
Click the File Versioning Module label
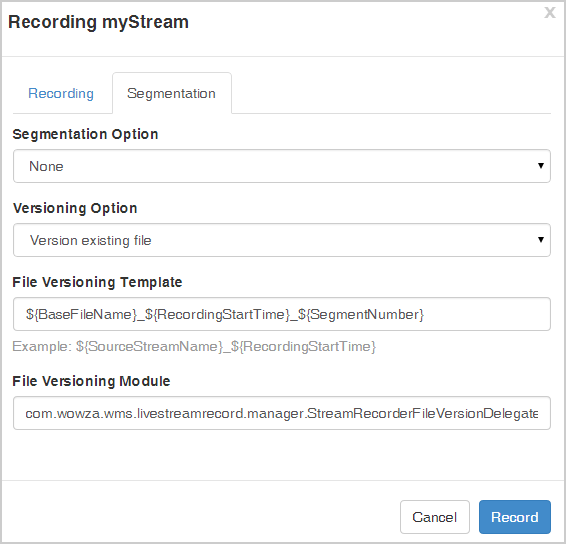click(x=91, y=381)
